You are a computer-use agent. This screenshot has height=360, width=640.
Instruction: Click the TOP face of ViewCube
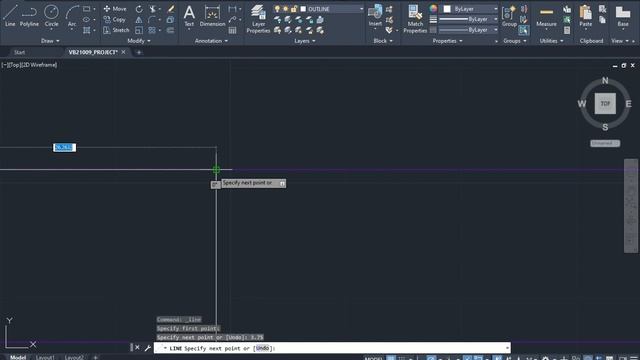pos(605,104)
